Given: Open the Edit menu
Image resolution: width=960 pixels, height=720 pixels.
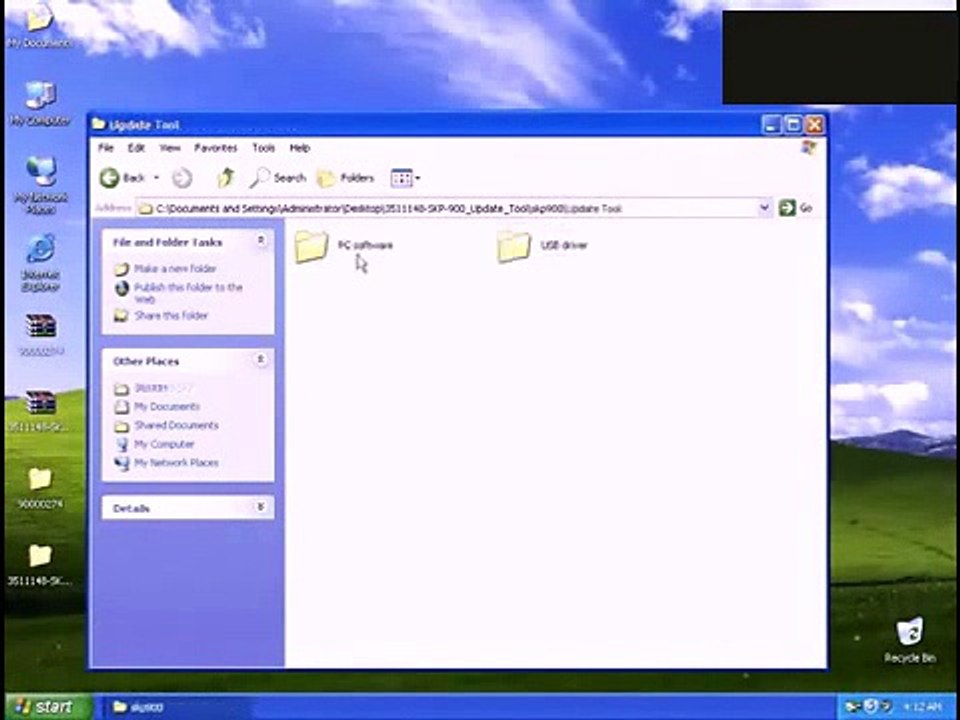Looking at the screenshot, I should 136,148.
